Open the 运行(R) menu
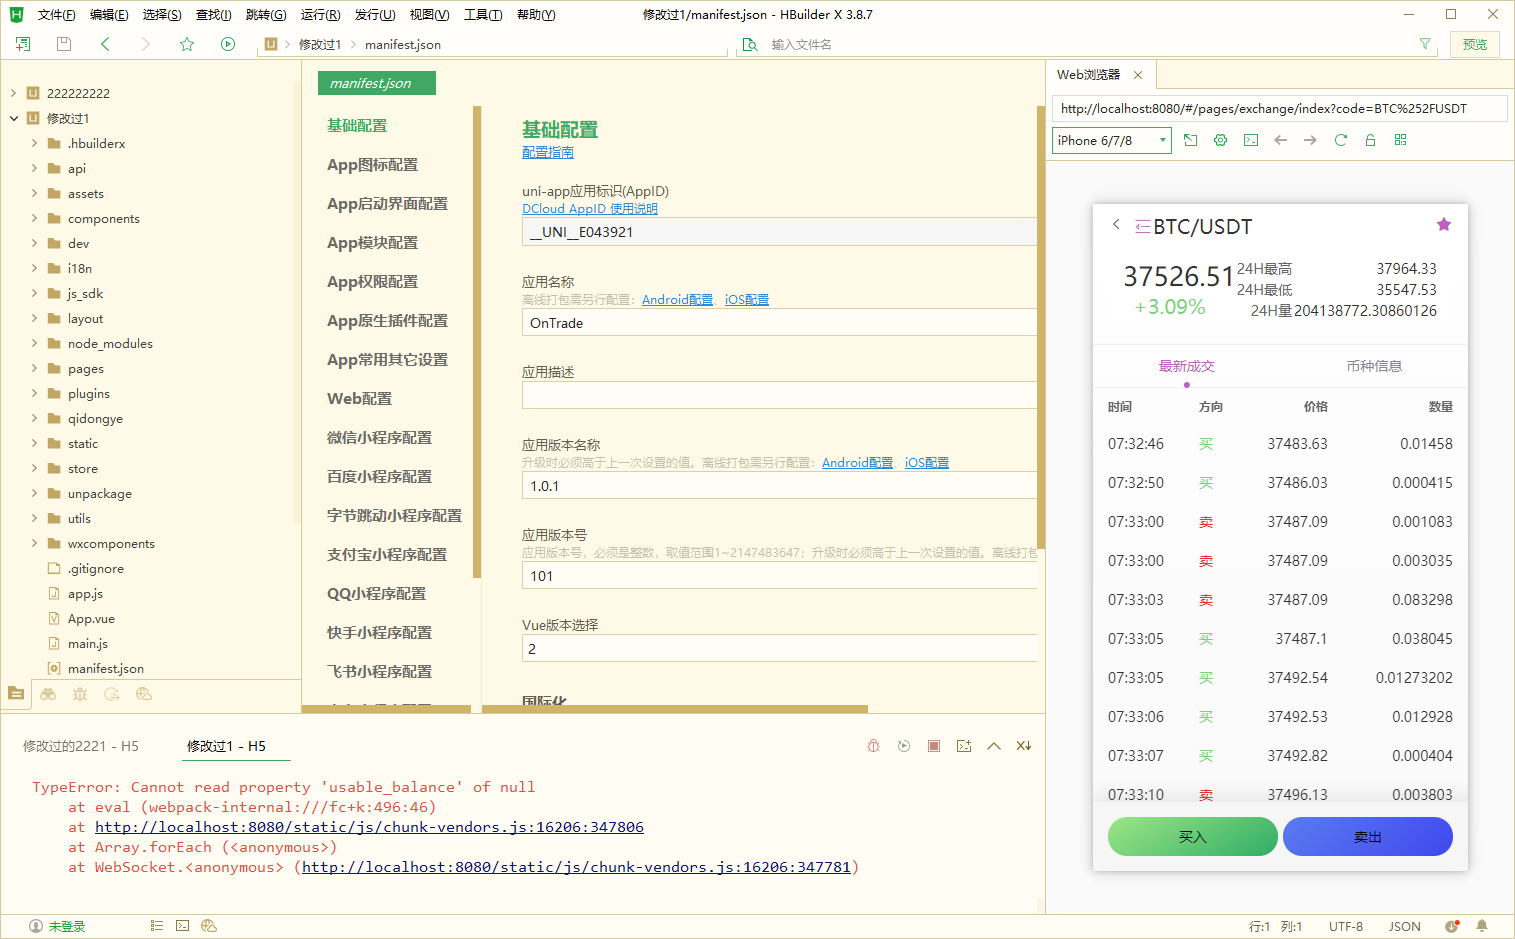Viewport: 1515px width, 939px height. click(x=320, y=15)
